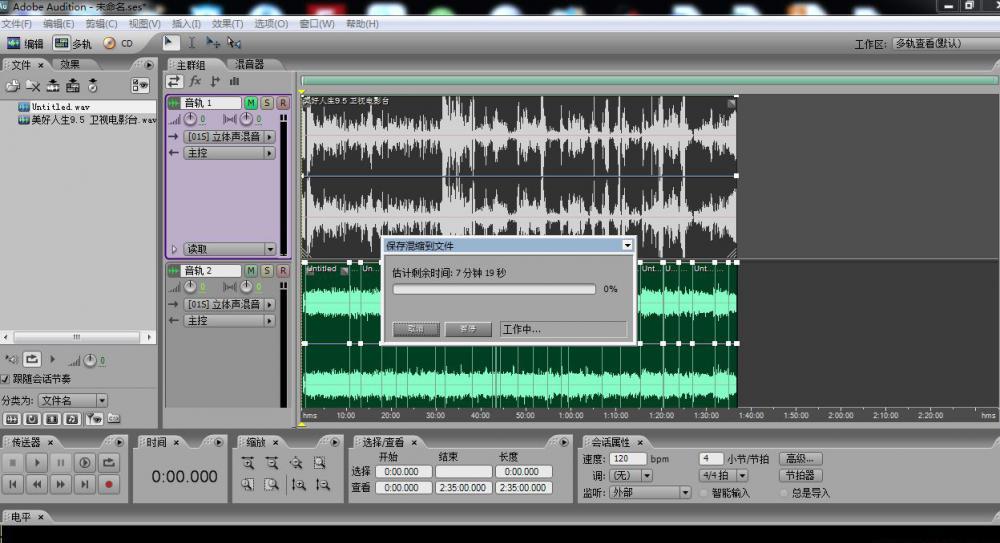The width and height of the screenshot is (1000, 543).
Task: Open the 选项(O) menu
Action: tap(271, 24)
